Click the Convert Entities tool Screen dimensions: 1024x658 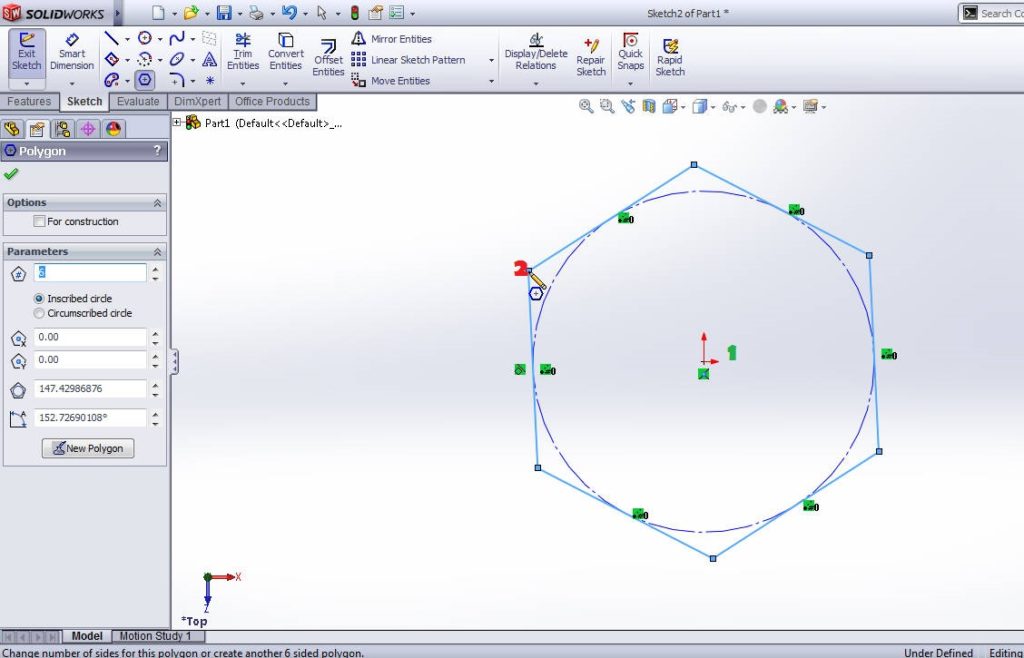285,51
